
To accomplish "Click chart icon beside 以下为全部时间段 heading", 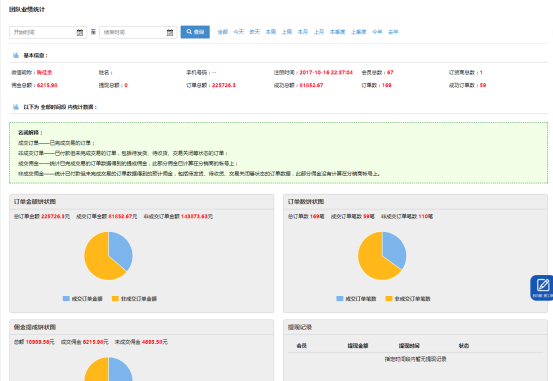I will tap(16, 107).
